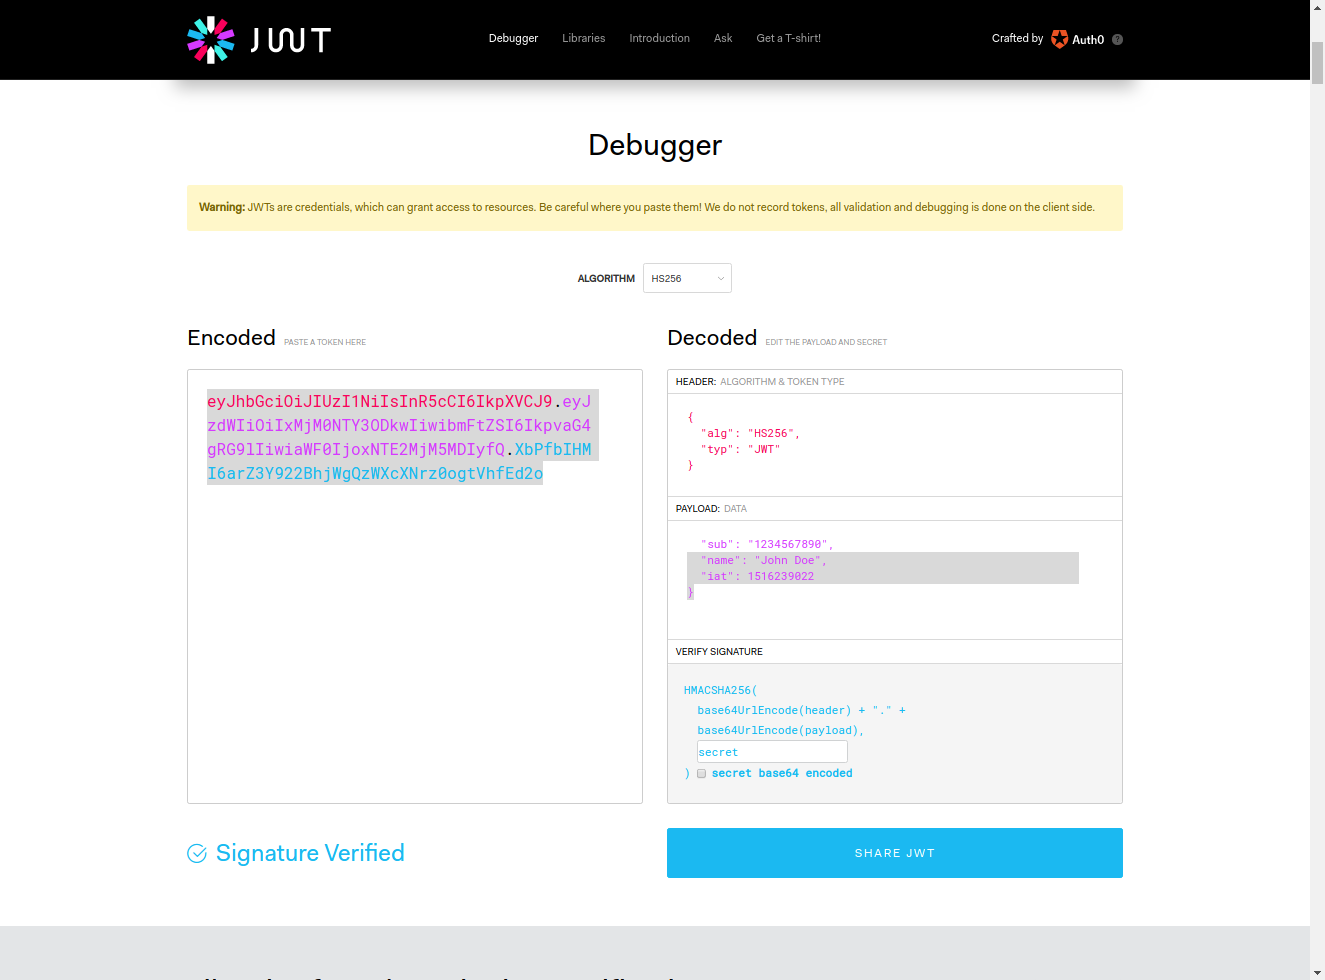Open the ALGORITHM dropdown showing HS256
Screen dimensions: 1325x980
[687, 278]
